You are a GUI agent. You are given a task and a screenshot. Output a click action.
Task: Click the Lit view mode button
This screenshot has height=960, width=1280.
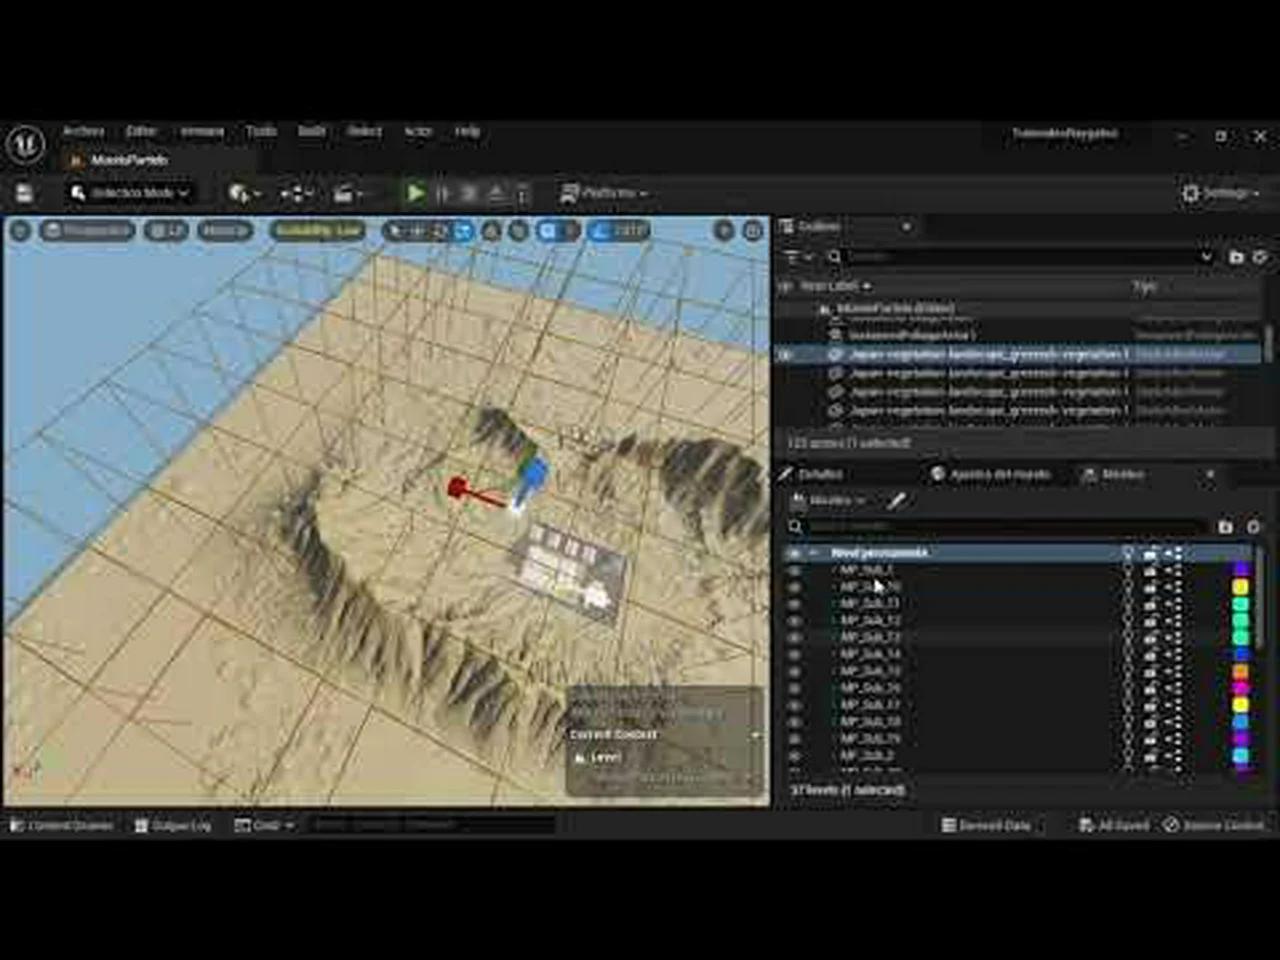(166, 231)
